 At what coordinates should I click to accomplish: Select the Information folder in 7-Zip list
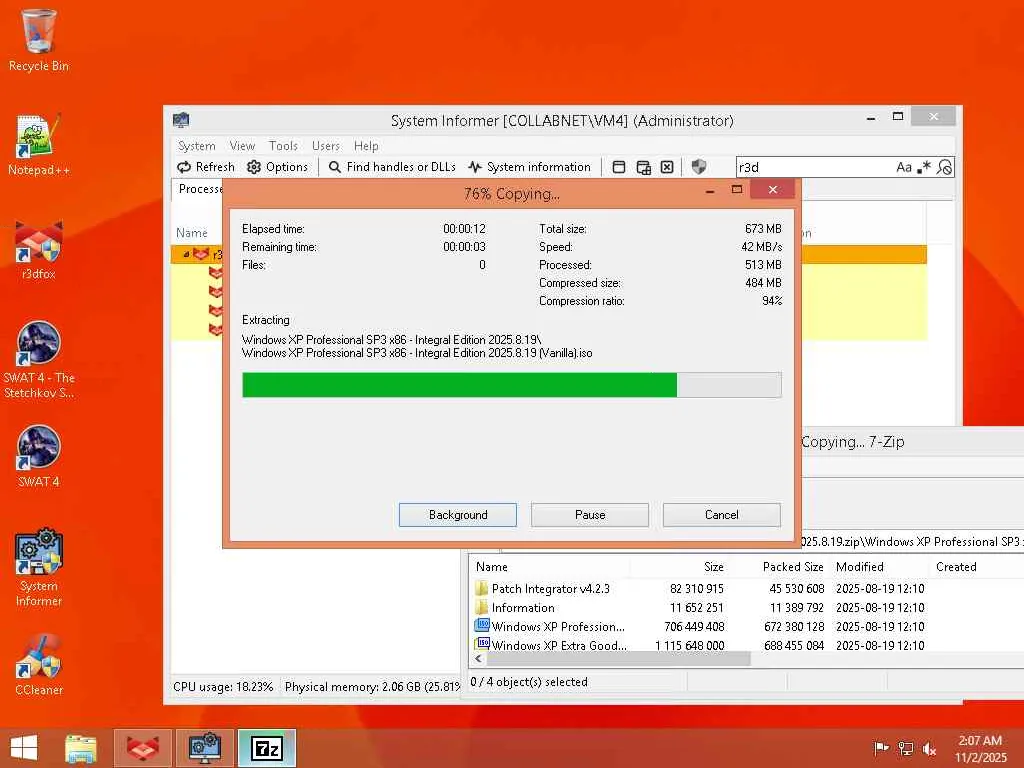(522, 607)
